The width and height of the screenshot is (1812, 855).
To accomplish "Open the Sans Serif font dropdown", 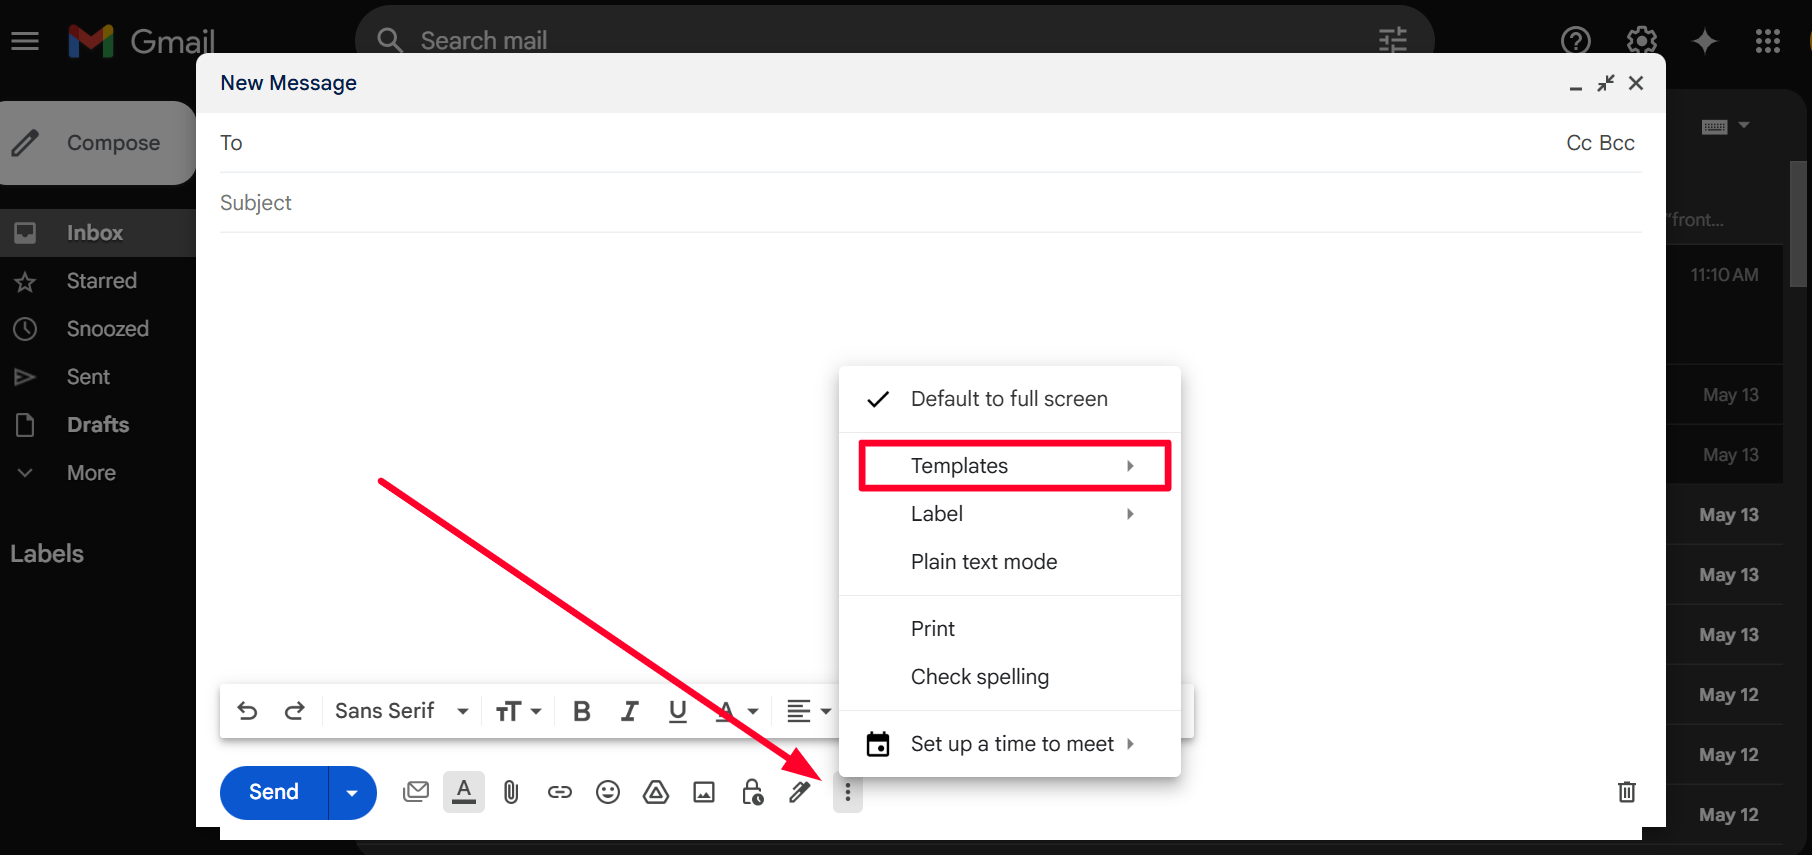I will (402, 711).
